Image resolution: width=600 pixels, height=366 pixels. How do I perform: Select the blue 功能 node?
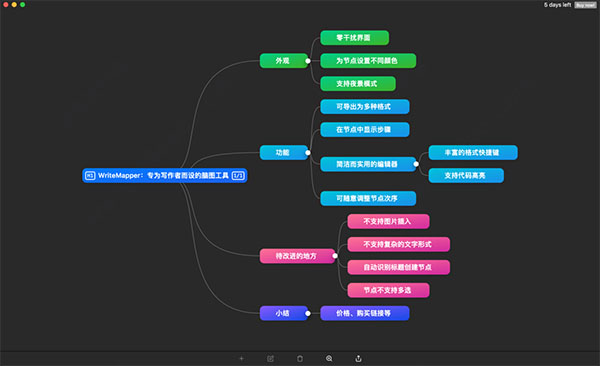(x=283, y=153)
